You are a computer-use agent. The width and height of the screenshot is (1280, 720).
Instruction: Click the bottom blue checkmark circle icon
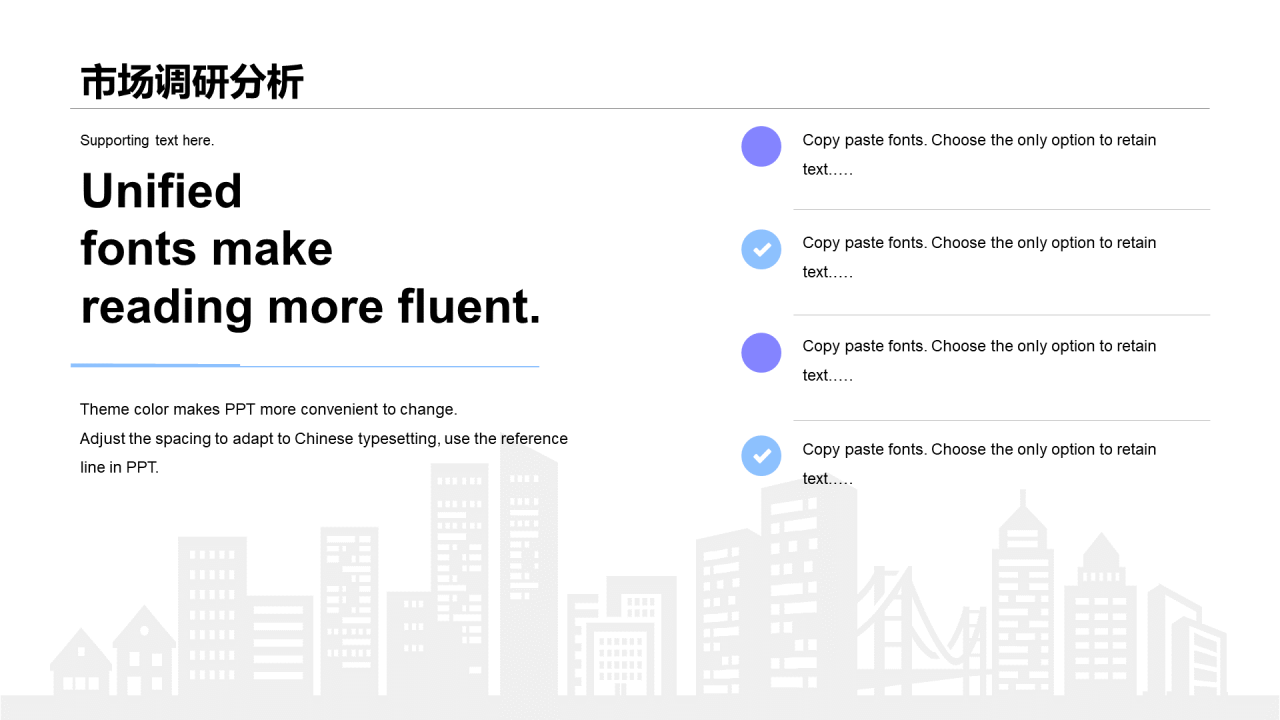coord(761,456)
